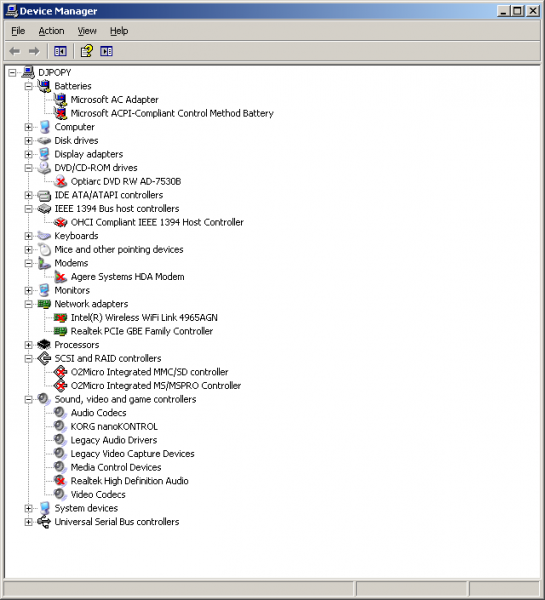Expand the Processors category

pos(28,345)
